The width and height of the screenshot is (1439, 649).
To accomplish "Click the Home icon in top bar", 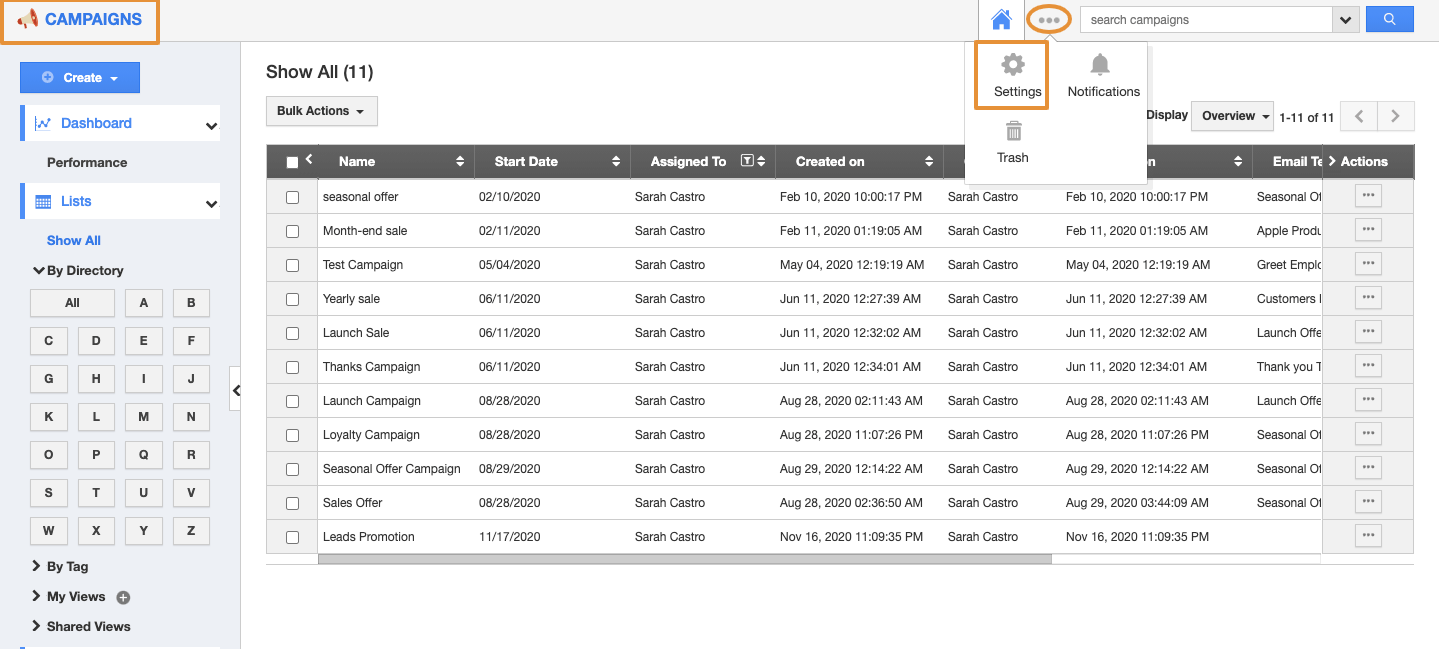I will (x=1001, y=20).
